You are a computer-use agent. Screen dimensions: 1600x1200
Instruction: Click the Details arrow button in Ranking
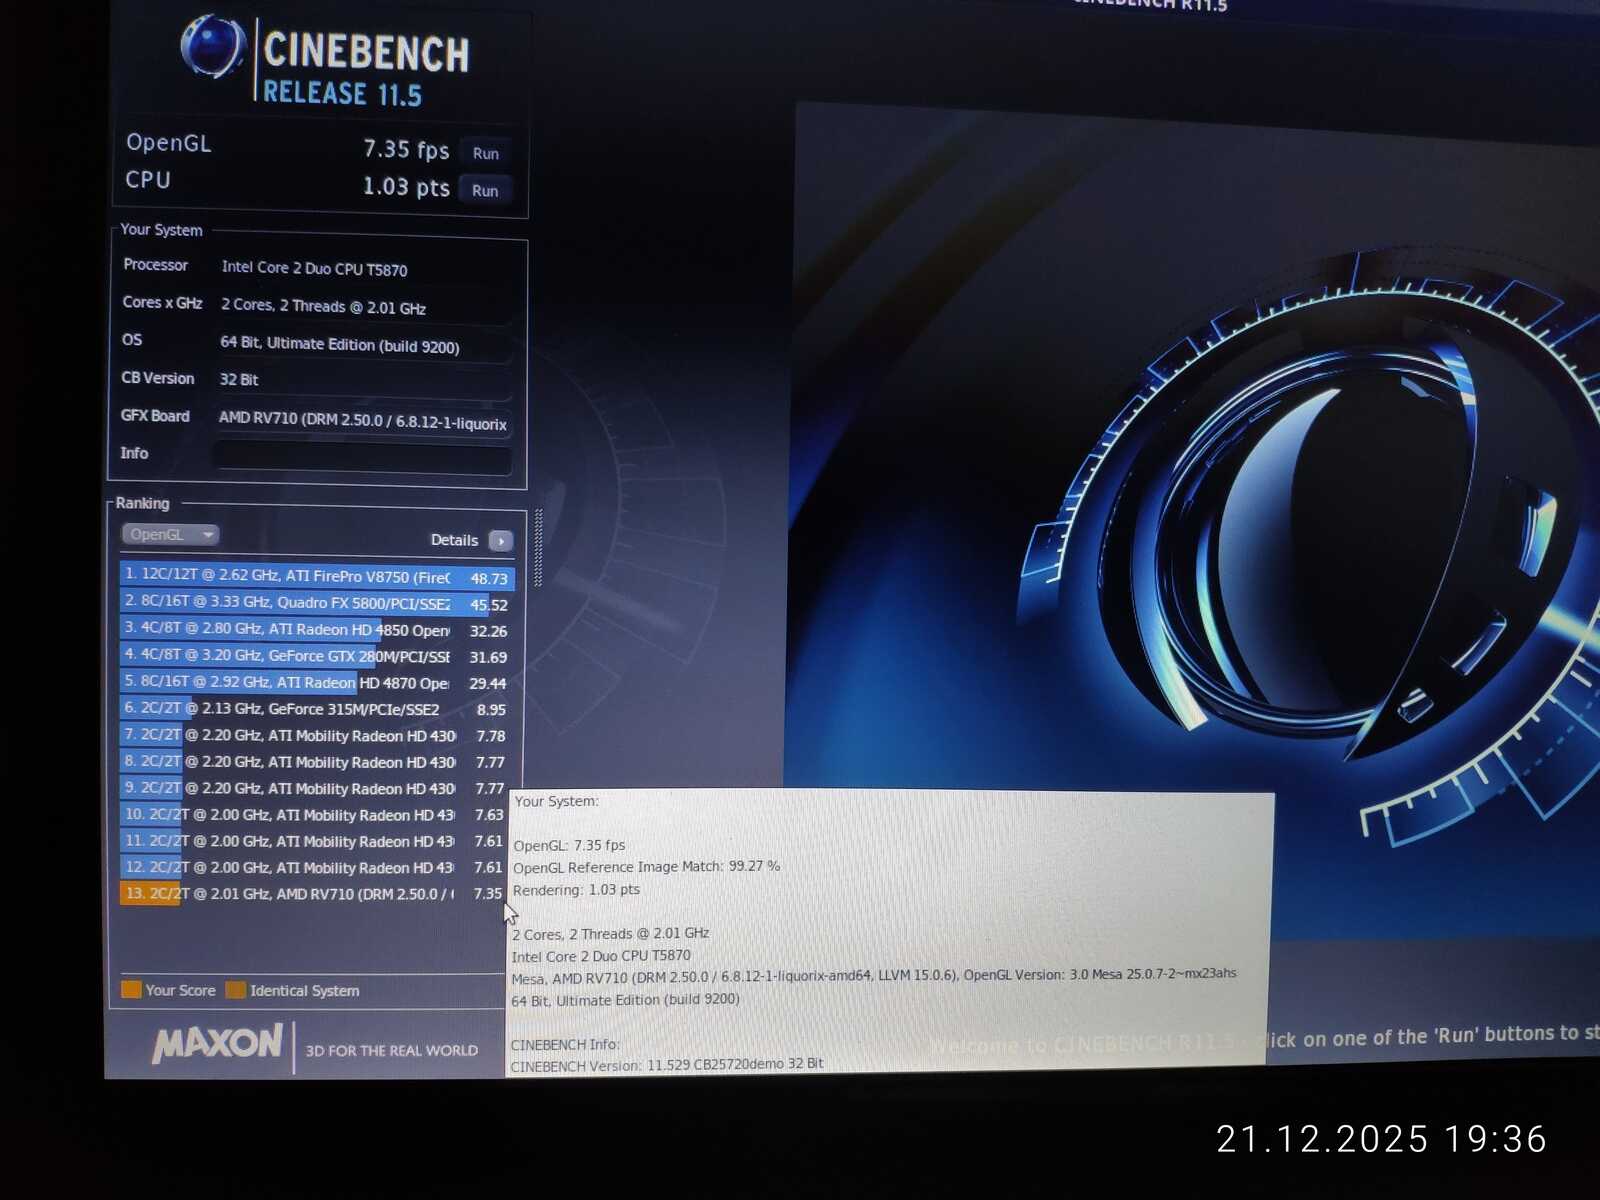click(501, 541)
